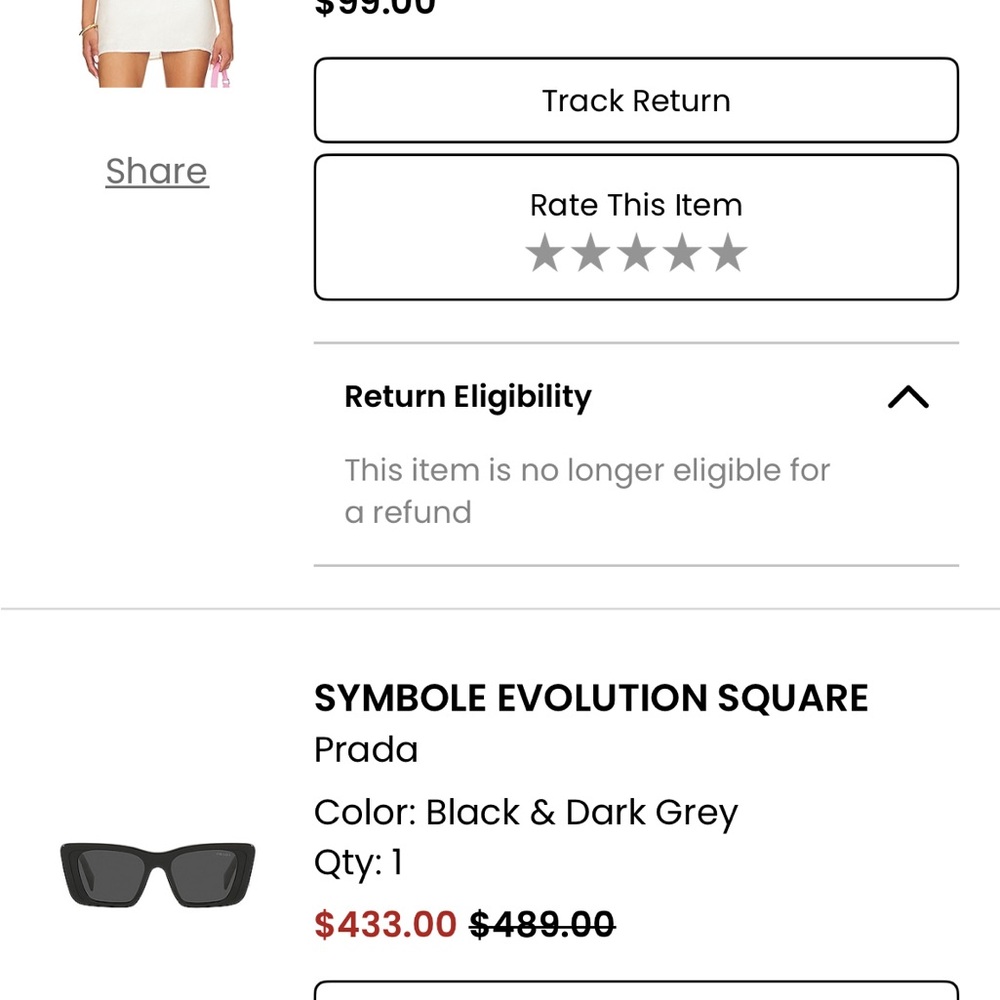
Task: Give a three-star rating
Action: pos(636,253)
